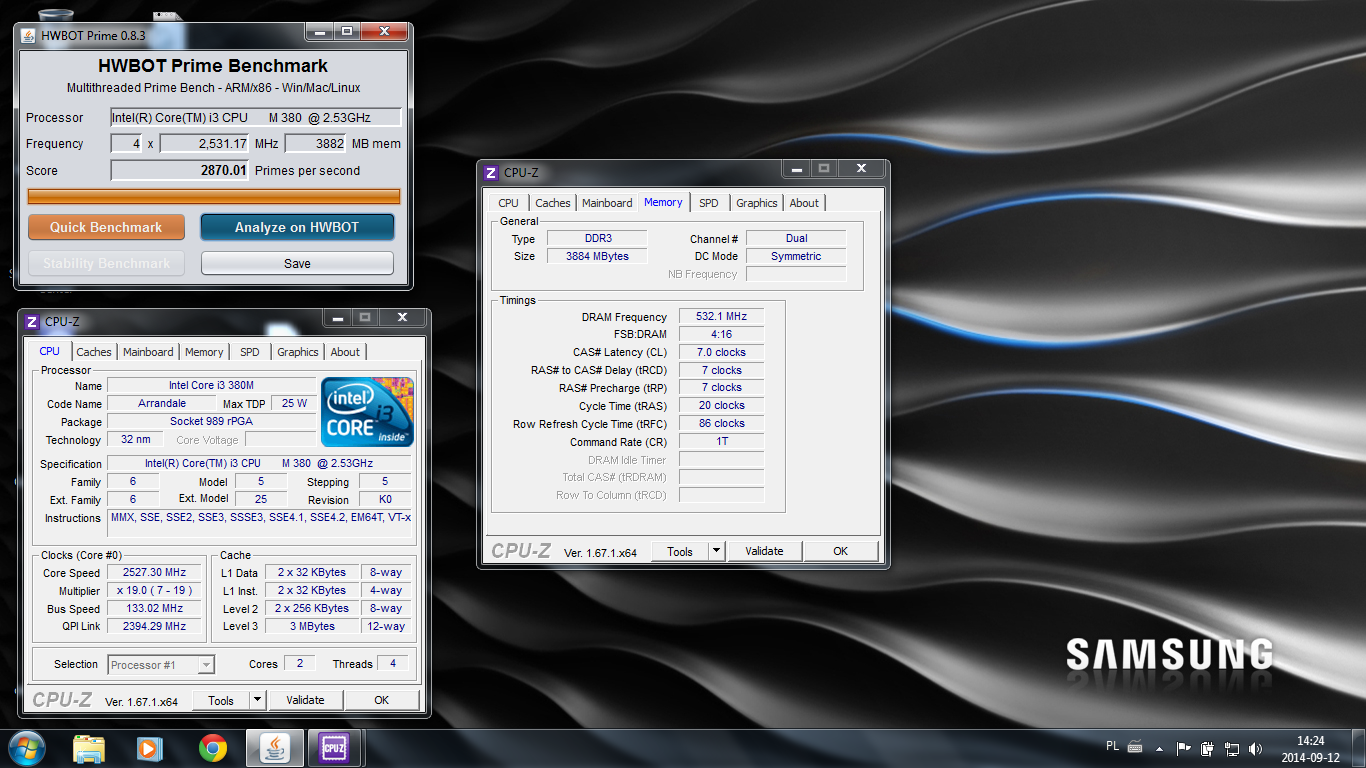Open the Mainboard tab in CPU window

[148, 352]
